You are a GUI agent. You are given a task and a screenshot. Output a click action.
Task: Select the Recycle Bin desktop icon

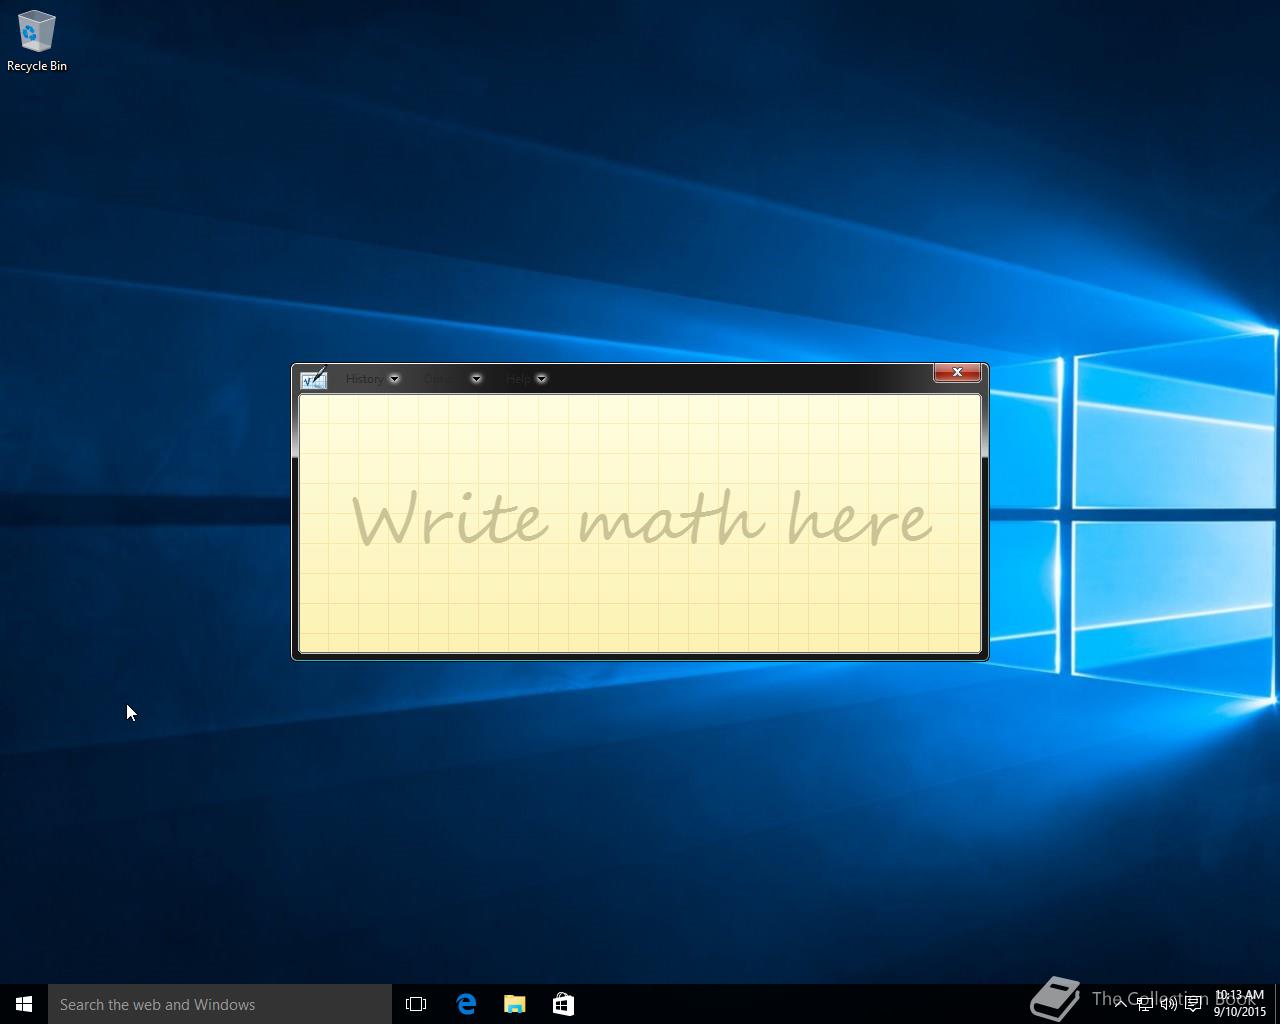[x=37, y=41]
